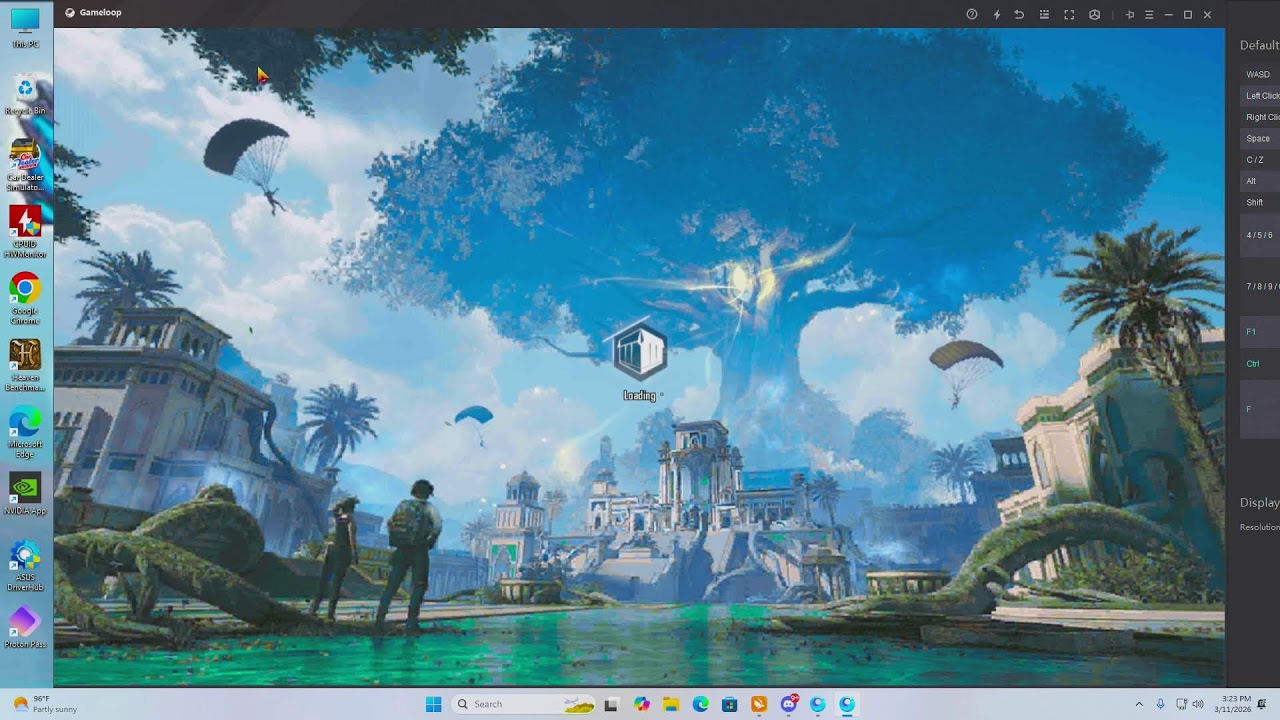Open File Explorer from the taskbar

(671, 704)
